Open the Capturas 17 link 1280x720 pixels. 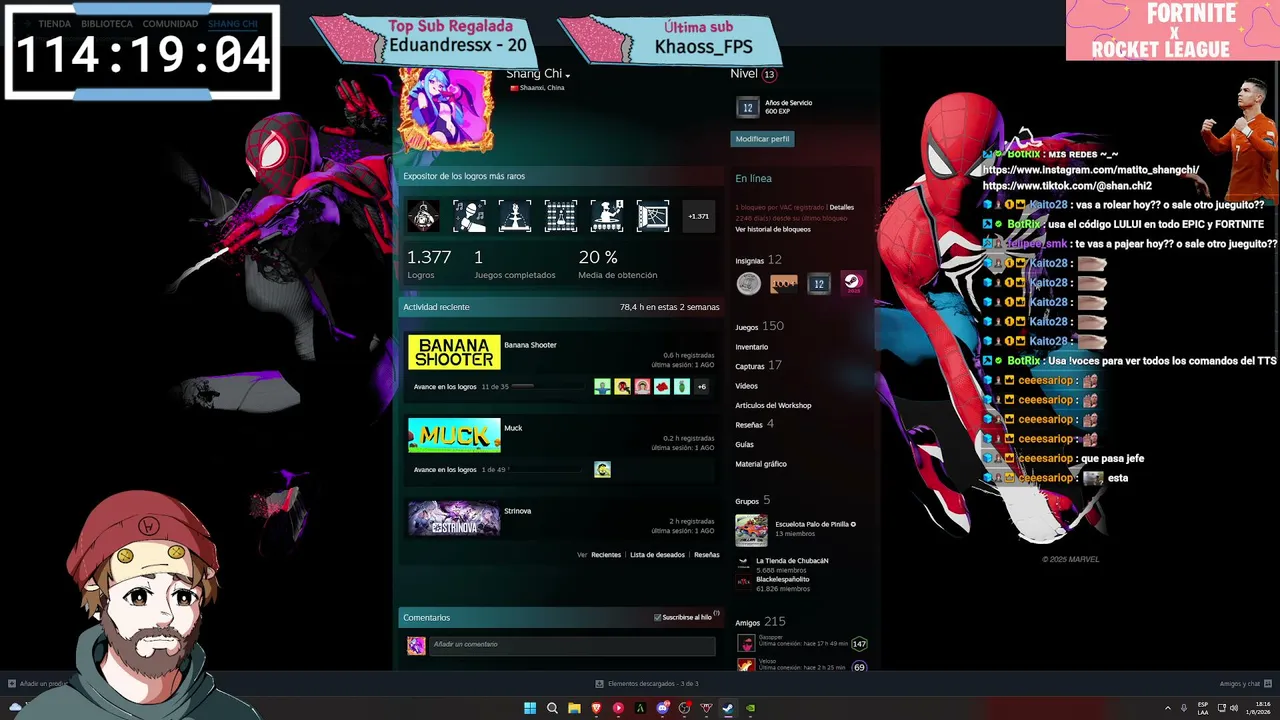pos(758,366)
